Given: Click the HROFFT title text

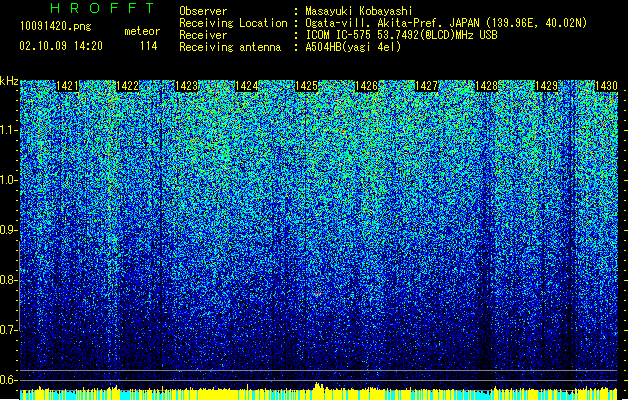Looking at the screenshot, I should click(x=102, y=8).
